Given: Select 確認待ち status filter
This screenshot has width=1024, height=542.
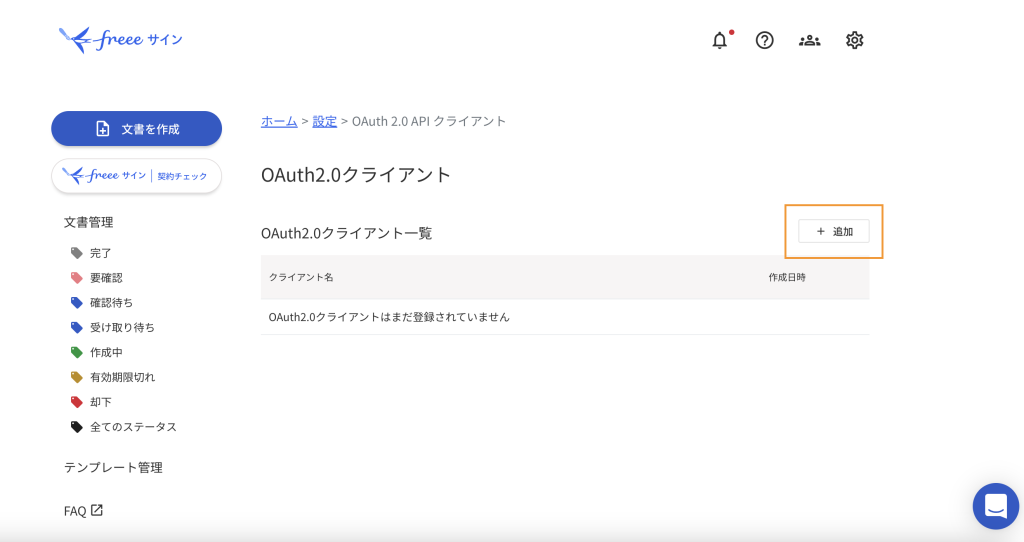Looking at the screenshot, I should tap(111, 302).
